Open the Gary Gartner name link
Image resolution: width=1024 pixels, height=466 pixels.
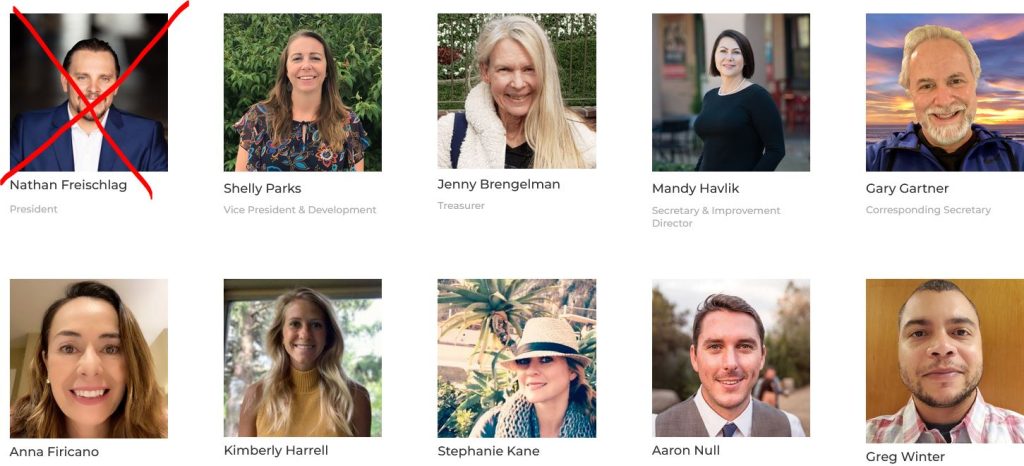click(907, 189)
